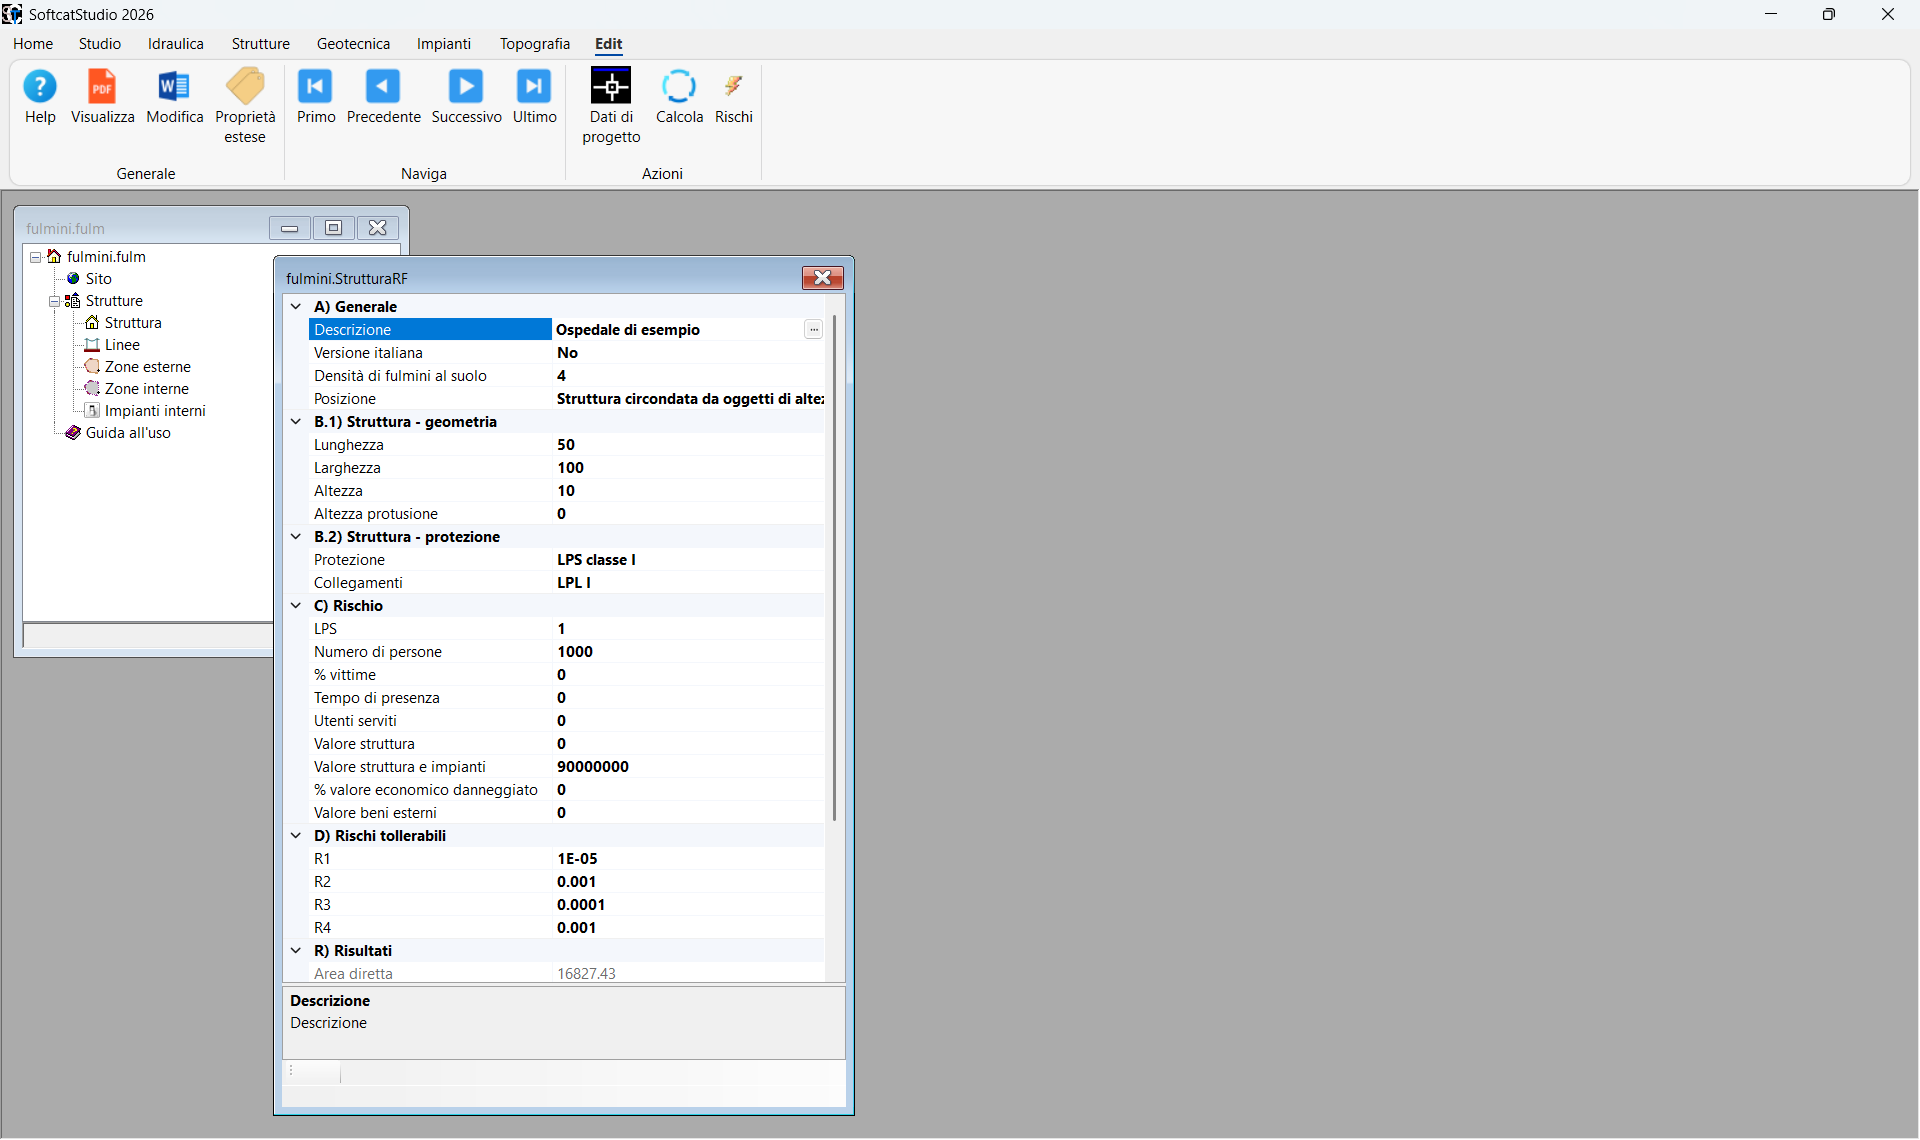This screenshot has height=1140, width=1920.
Task: Click Posizione value field
Action: 689,399
